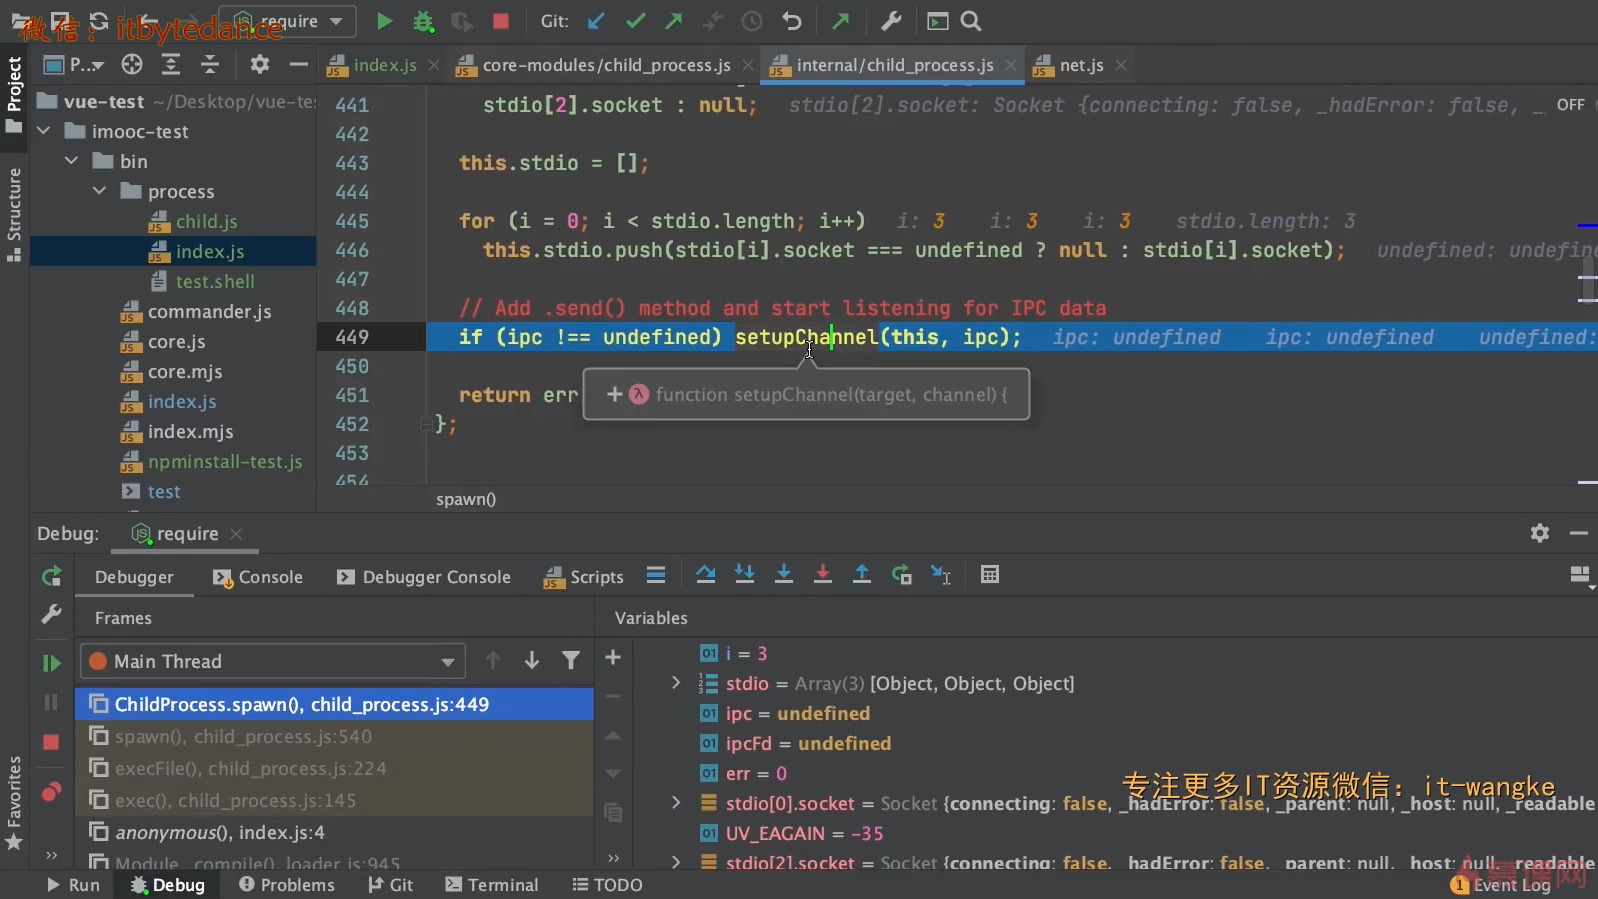Collapse imooc-test folder
The width and height of the screenshot is (1598, 899).
[x=44, y=131]
